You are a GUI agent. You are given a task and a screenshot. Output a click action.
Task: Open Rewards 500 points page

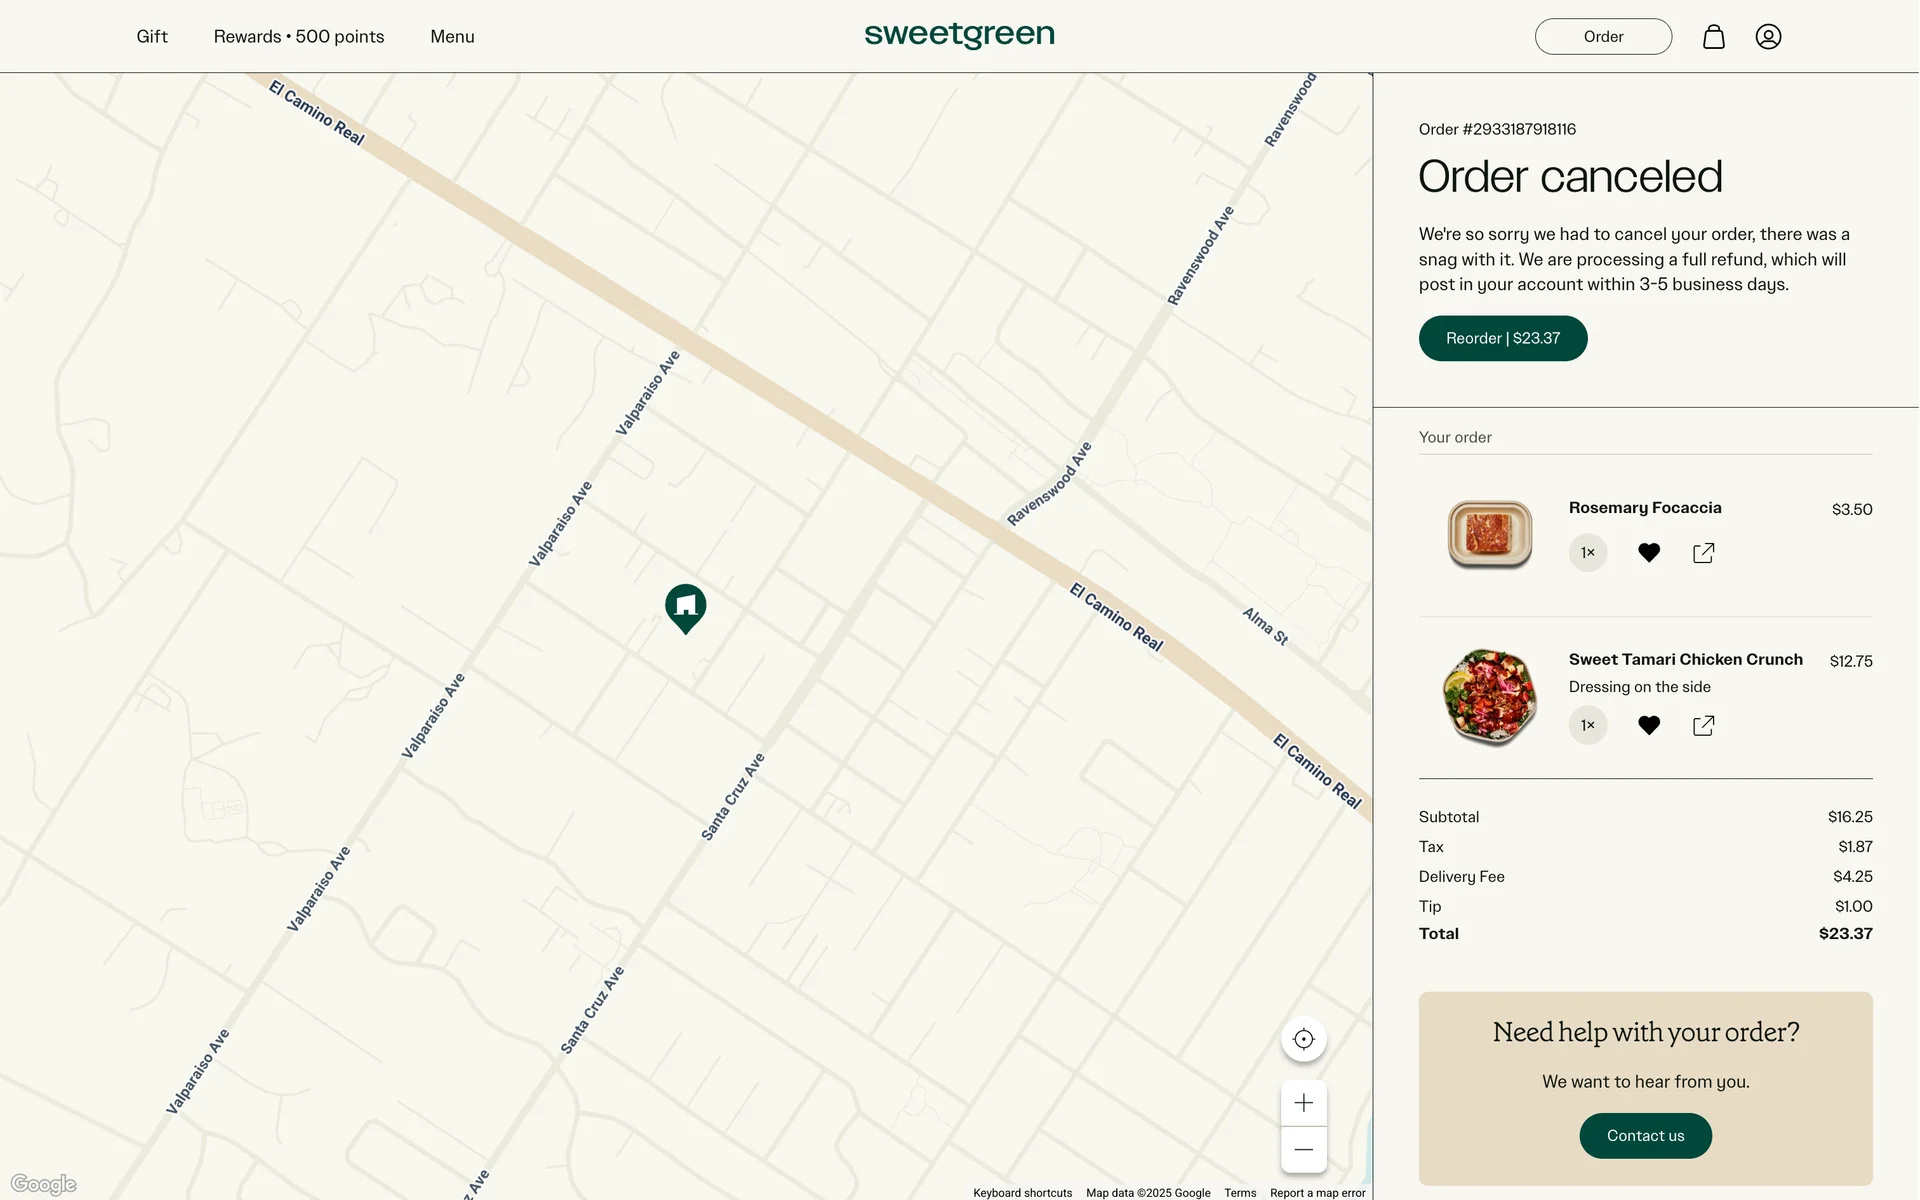tap(298, 37)
